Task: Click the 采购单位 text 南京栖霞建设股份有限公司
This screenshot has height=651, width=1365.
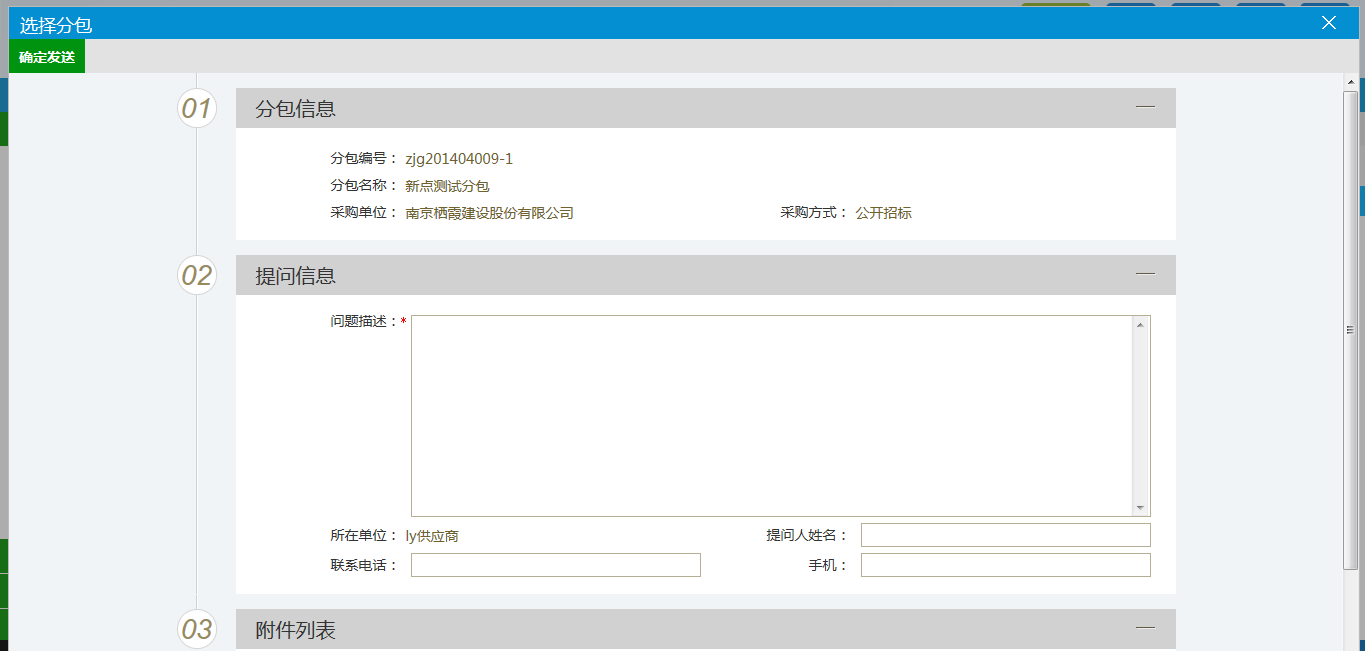Action: pos(489,212)
